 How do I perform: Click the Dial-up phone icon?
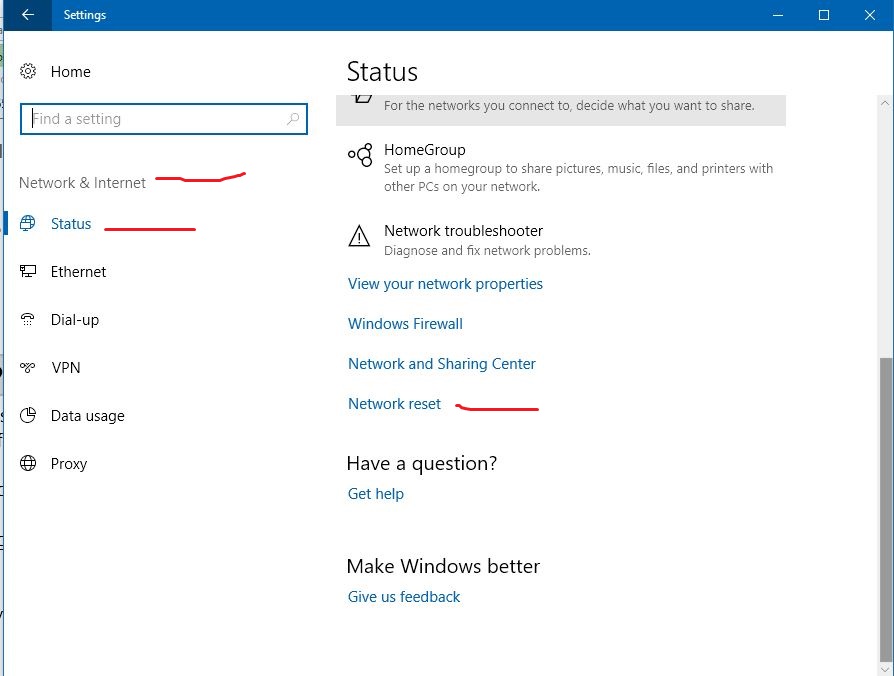tap(27, 319)
